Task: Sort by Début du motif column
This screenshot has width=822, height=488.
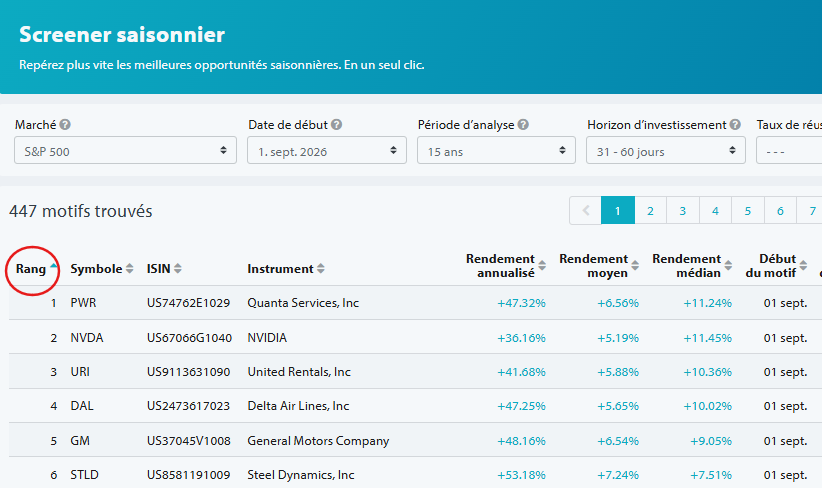Action: click(x=803, y=266)
